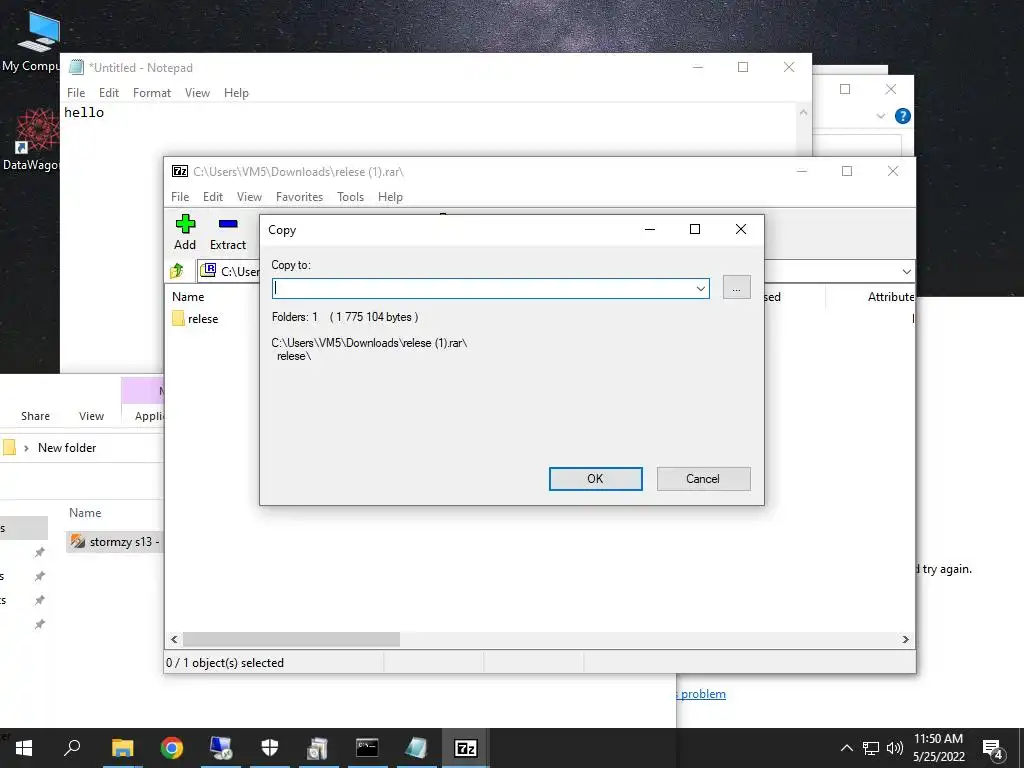
Task: Click Attributes column header in 7-Zip
Action: pos(891,296)
